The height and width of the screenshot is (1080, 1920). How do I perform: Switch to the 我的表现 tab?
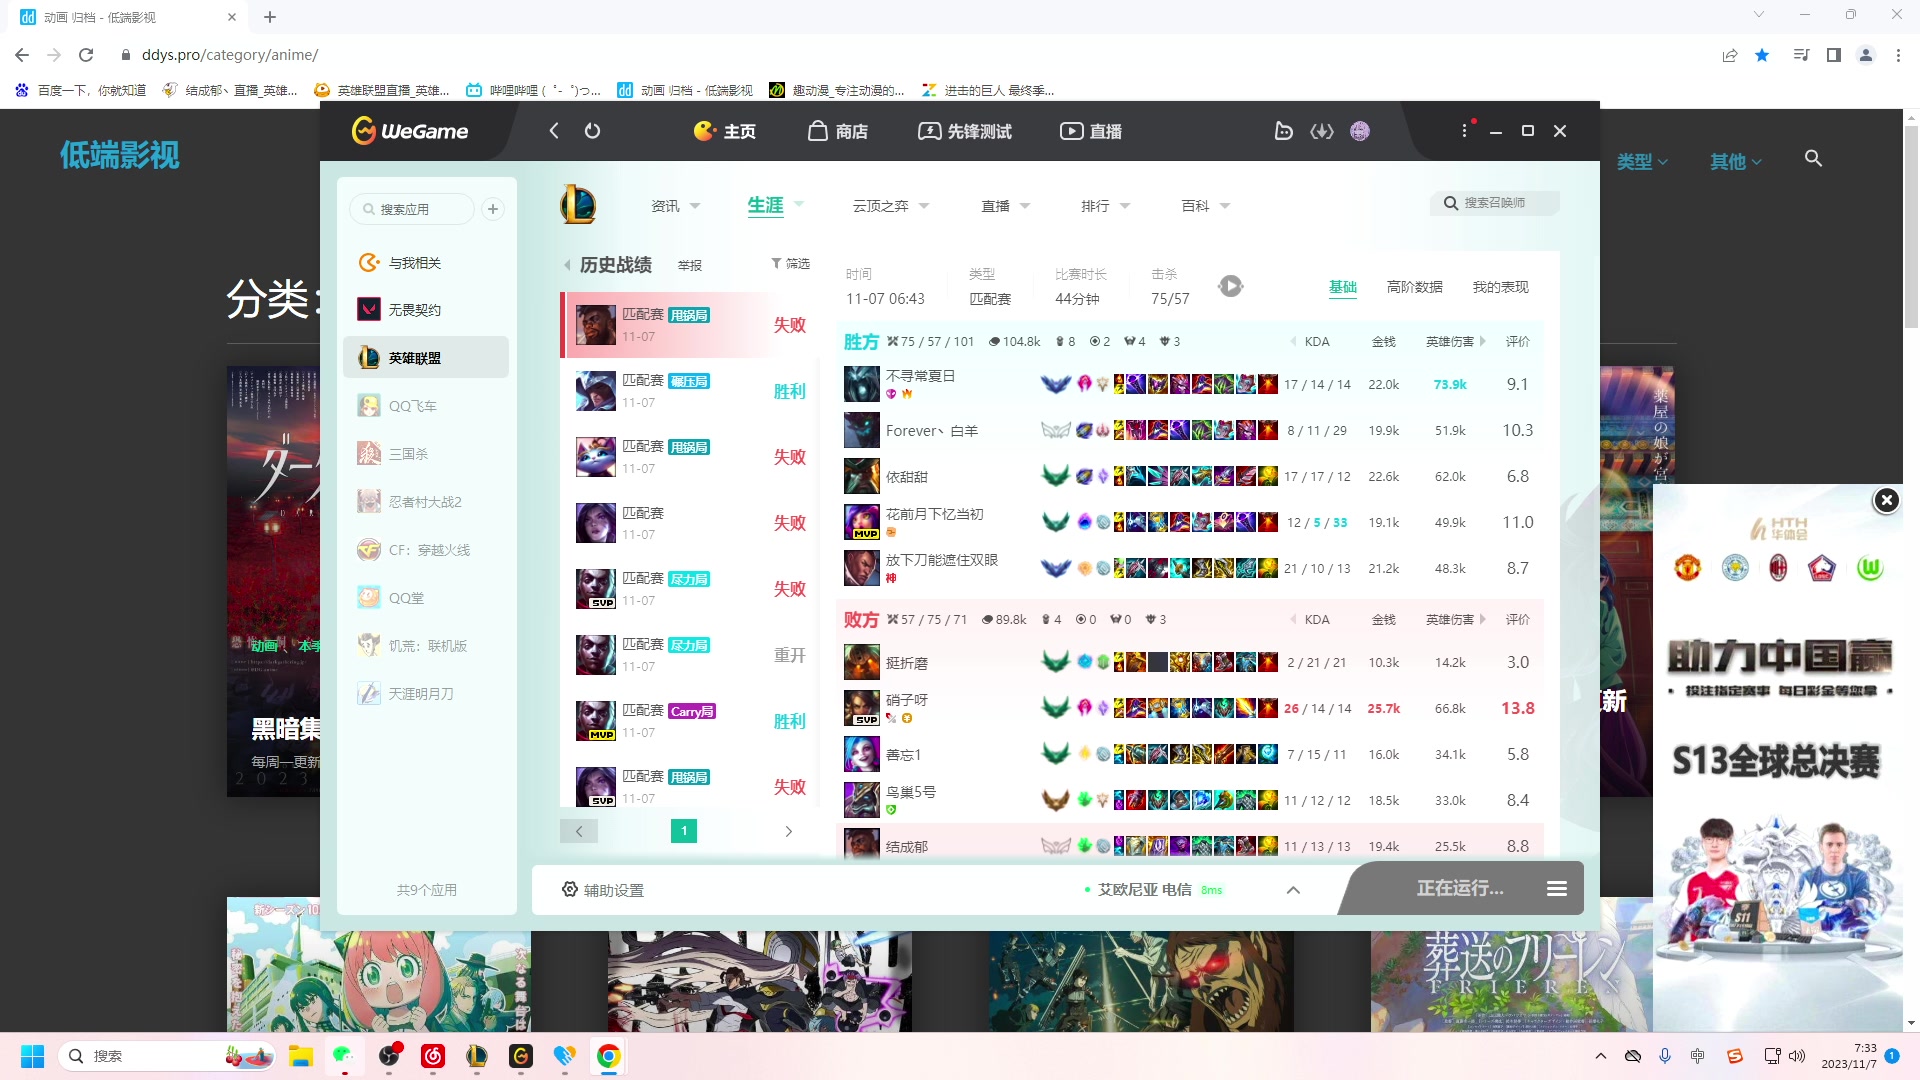(x=1501, y=287)
